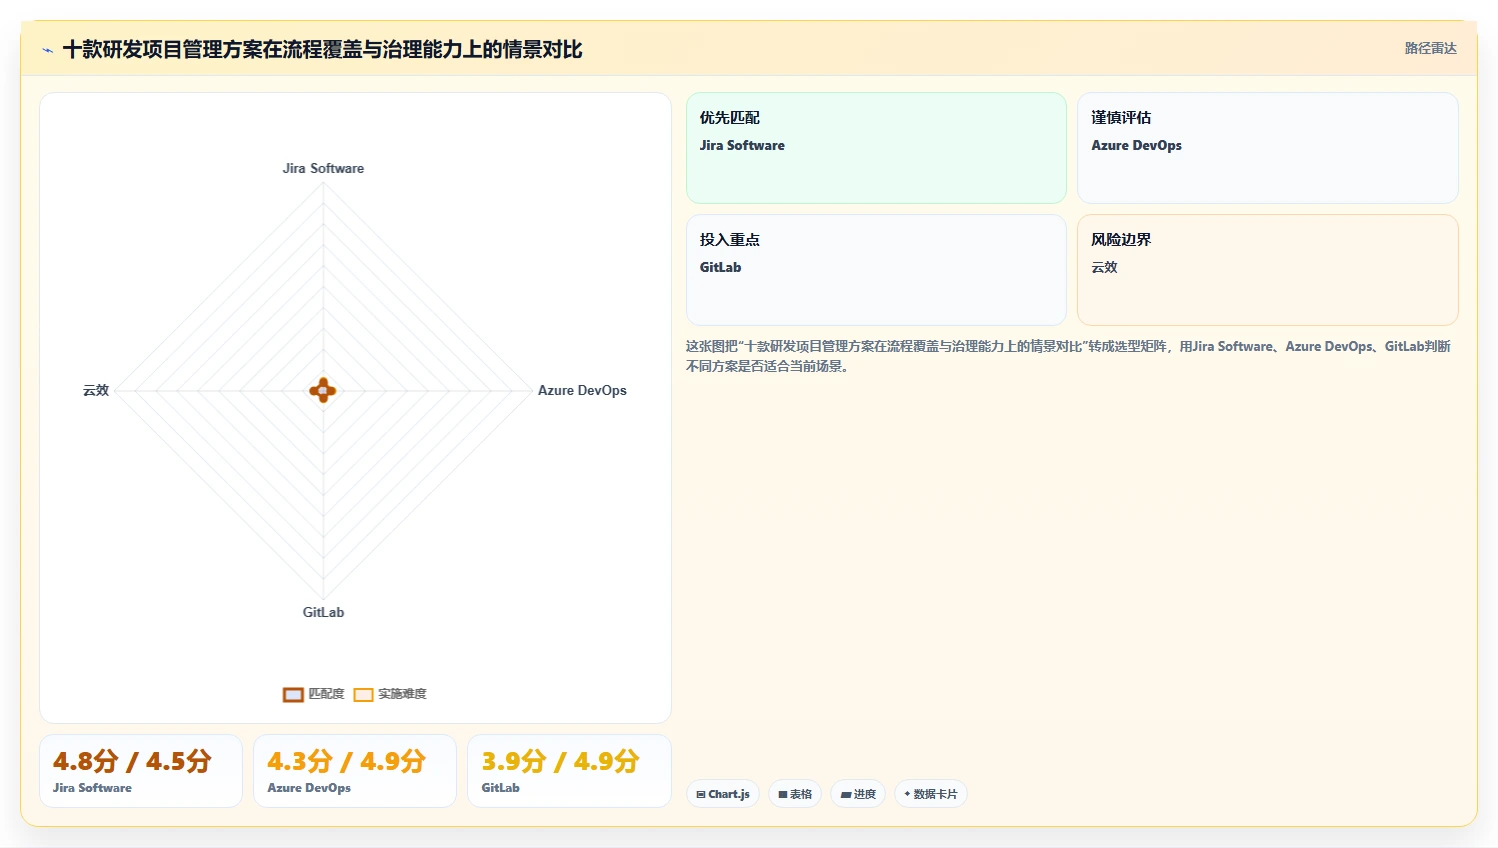The image size is (1498, 848).
Task: Click the small icon before the page title
Action: coord(47,50)
